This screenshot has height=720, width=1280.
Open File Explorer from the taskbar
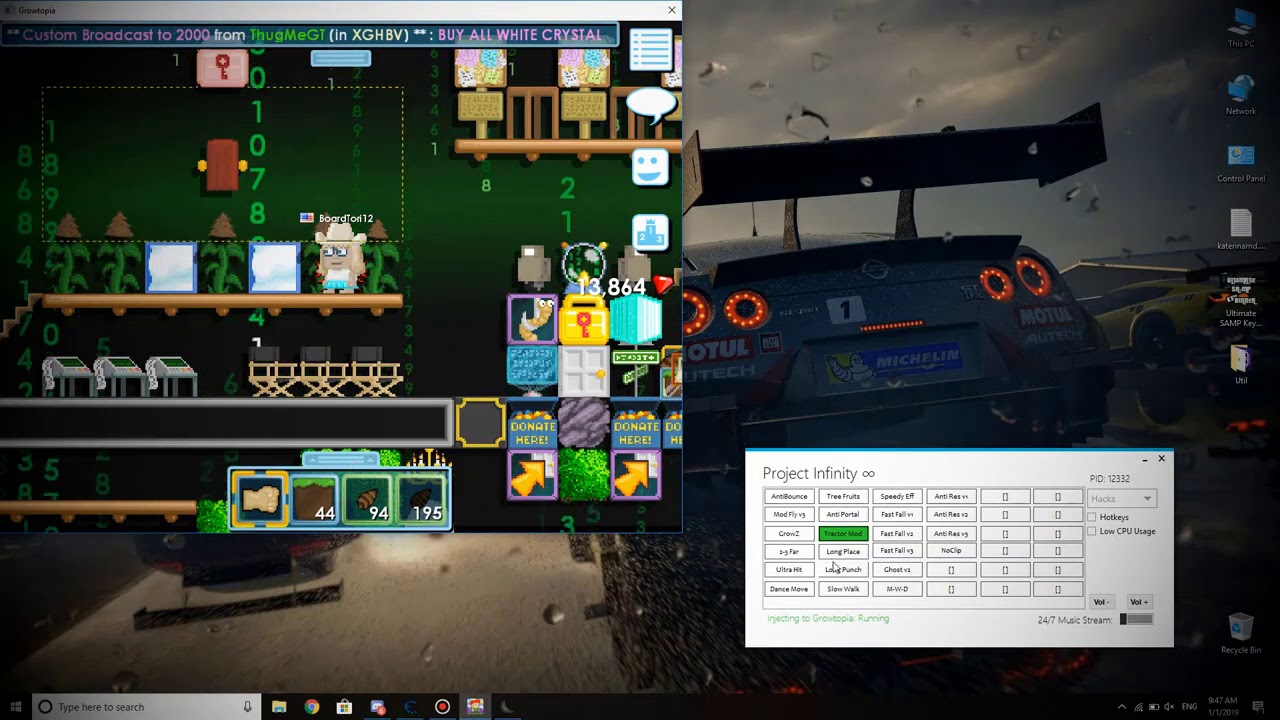point(279,707)
